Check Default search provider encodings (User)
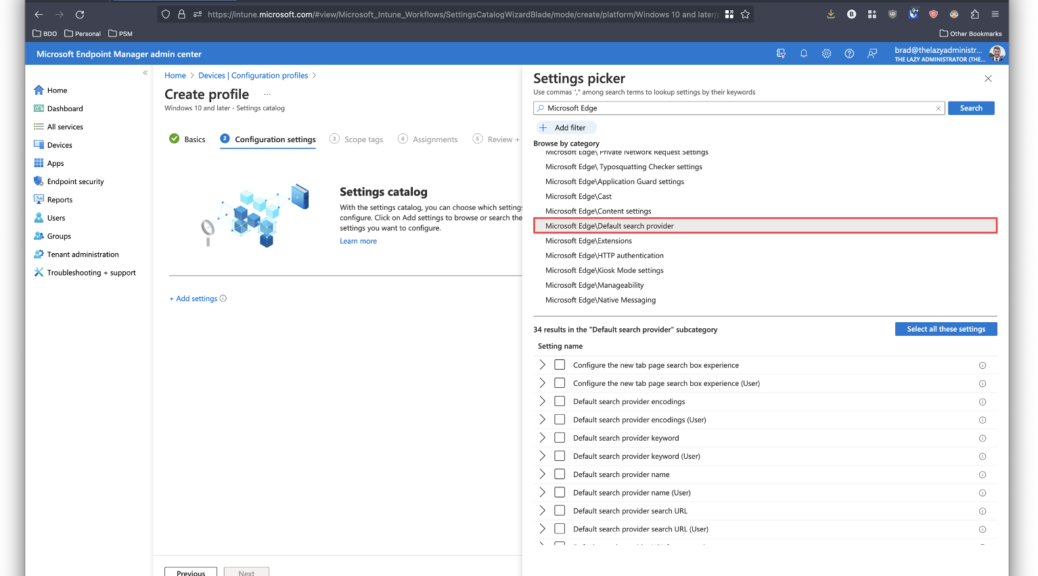Image resolution: width=1038 pixels, height=576 pixels. 559,419
